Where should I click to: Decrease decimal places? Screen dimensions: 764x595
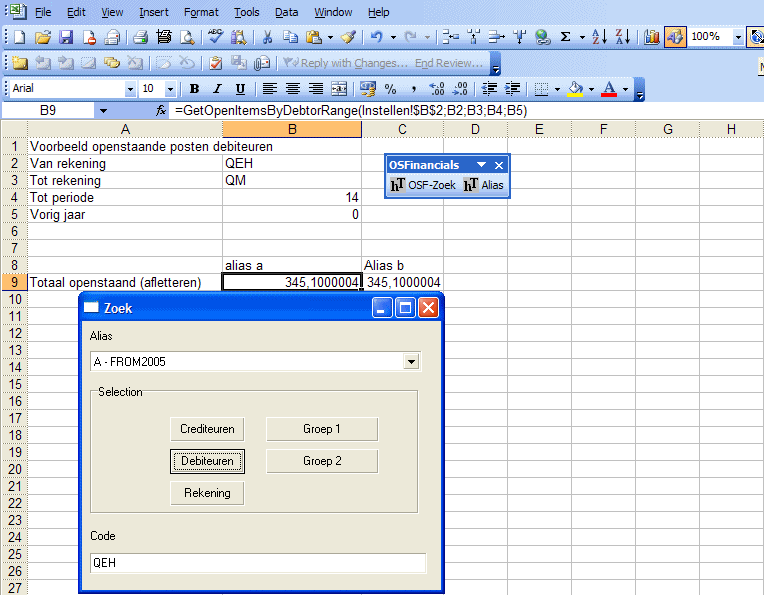click(x=460, y=89)
